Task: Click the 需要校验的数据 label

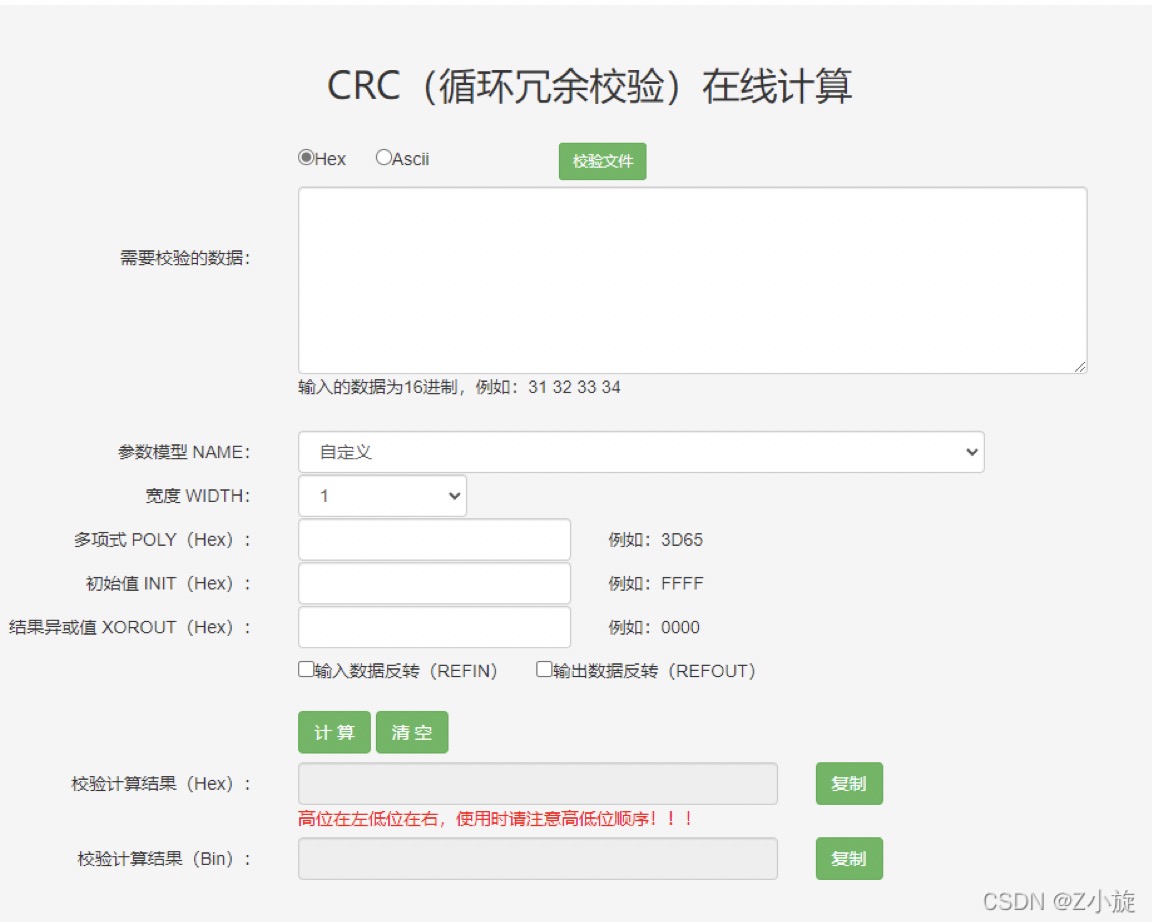Action: coord(185,258)
